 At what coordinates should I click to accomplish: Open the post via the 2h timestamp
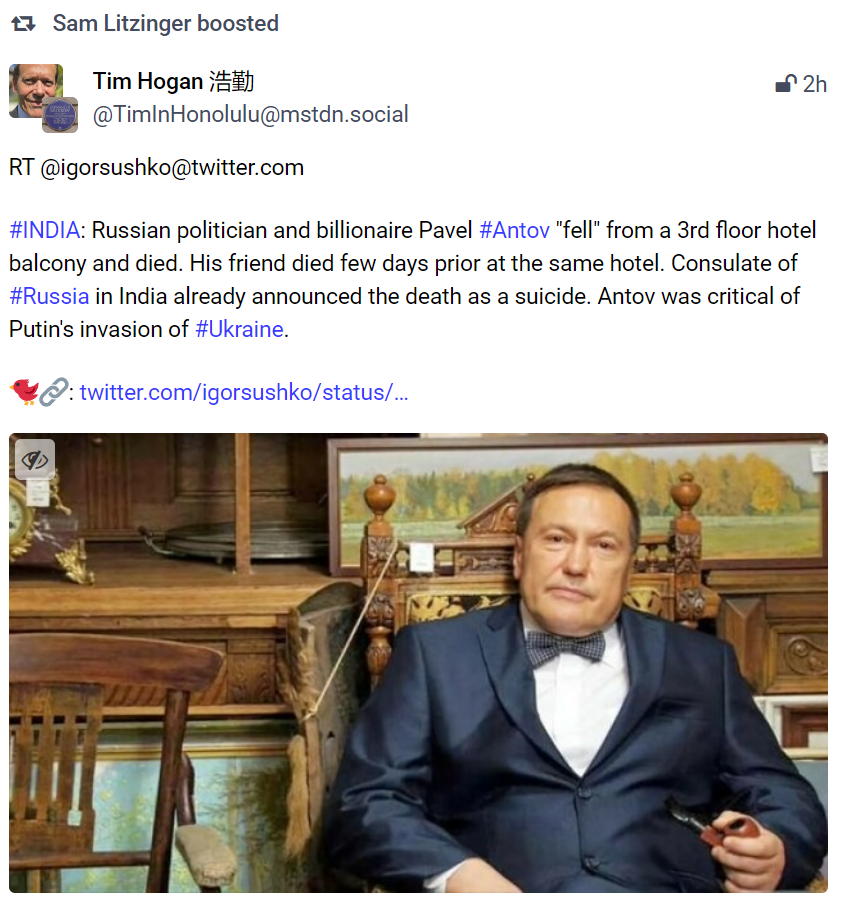(x=815, y=84)
